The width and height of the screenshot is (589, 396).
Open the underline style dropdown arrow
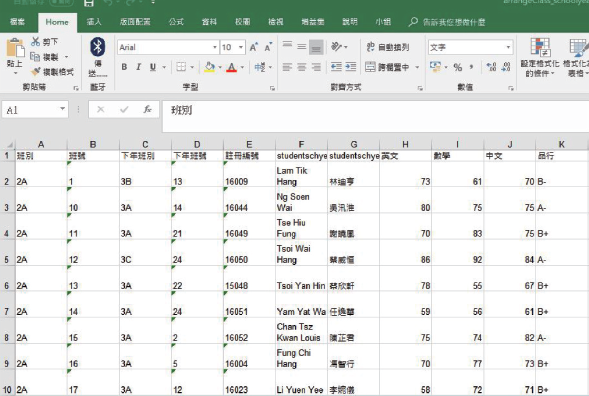pyautogui.click(x=164, y=68)
